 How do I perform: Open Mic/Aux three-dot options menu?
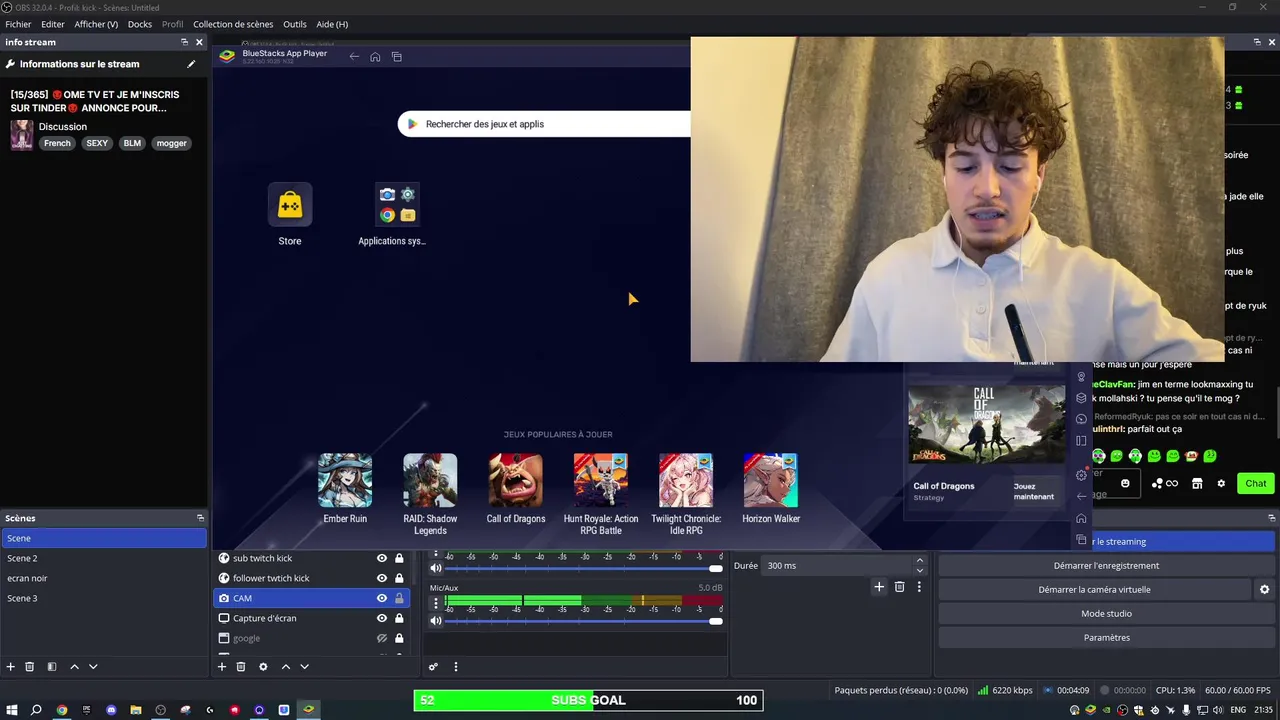[x=435, y=603]
